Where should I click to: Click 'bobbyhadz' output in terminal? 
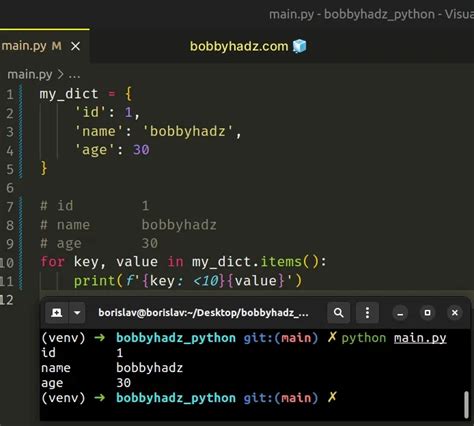149,368
